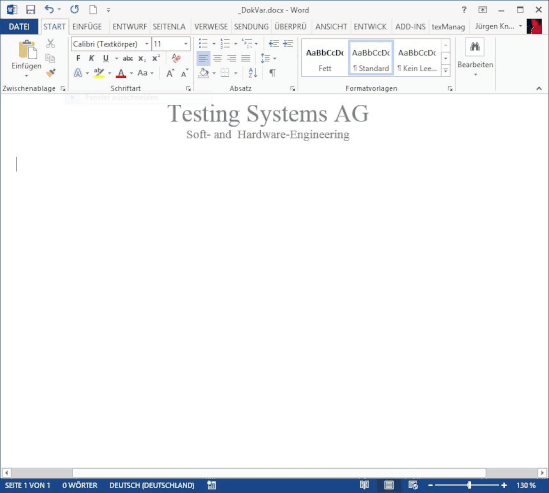
Task: Create a new blank document icon
Action: tap(93, 10)
